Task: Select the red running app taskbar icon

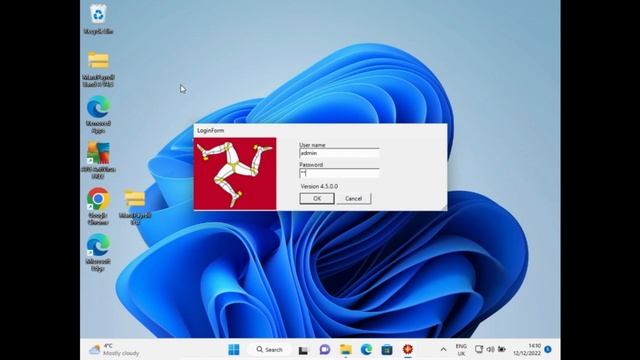Action: [x=408, y=349]
